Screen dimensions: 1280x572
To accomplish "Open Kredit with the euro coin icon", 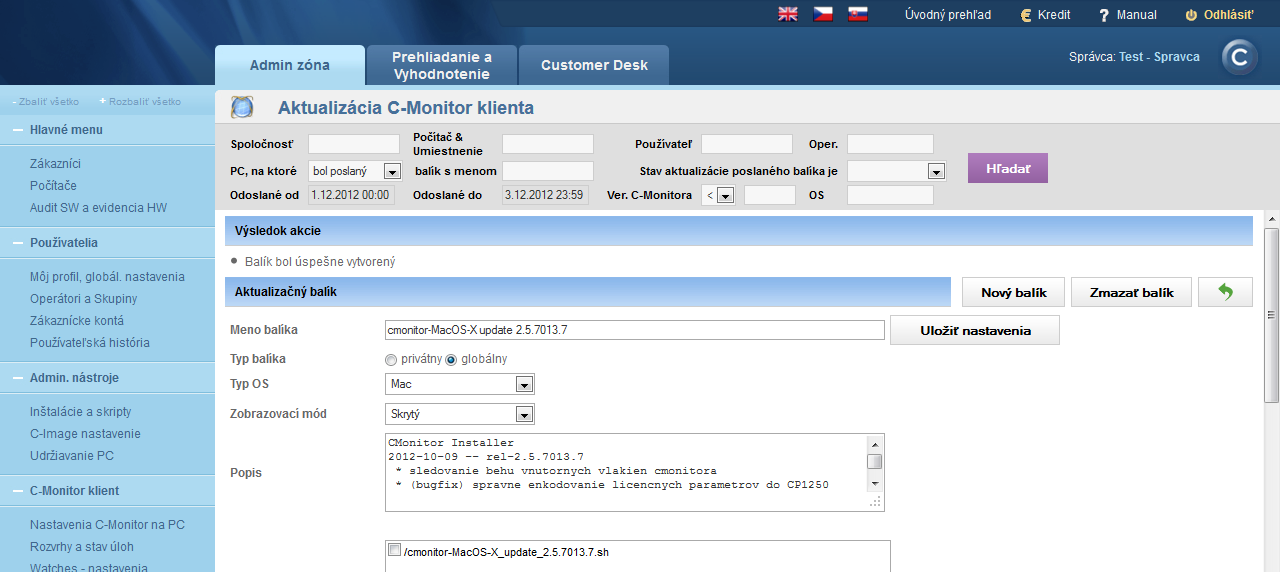I will coord(1026,15).
